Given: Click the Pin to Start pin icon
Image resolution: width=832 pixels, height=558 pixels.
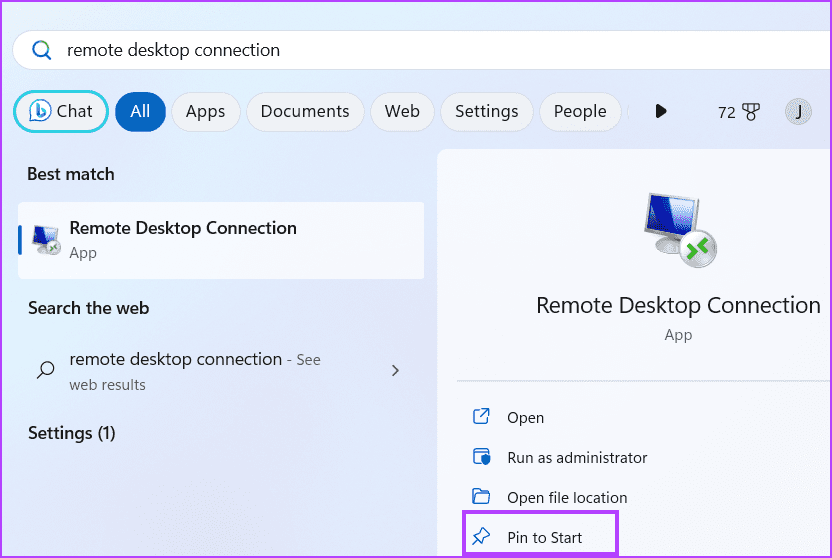Looking at the screenshot, I should [481, 536].
